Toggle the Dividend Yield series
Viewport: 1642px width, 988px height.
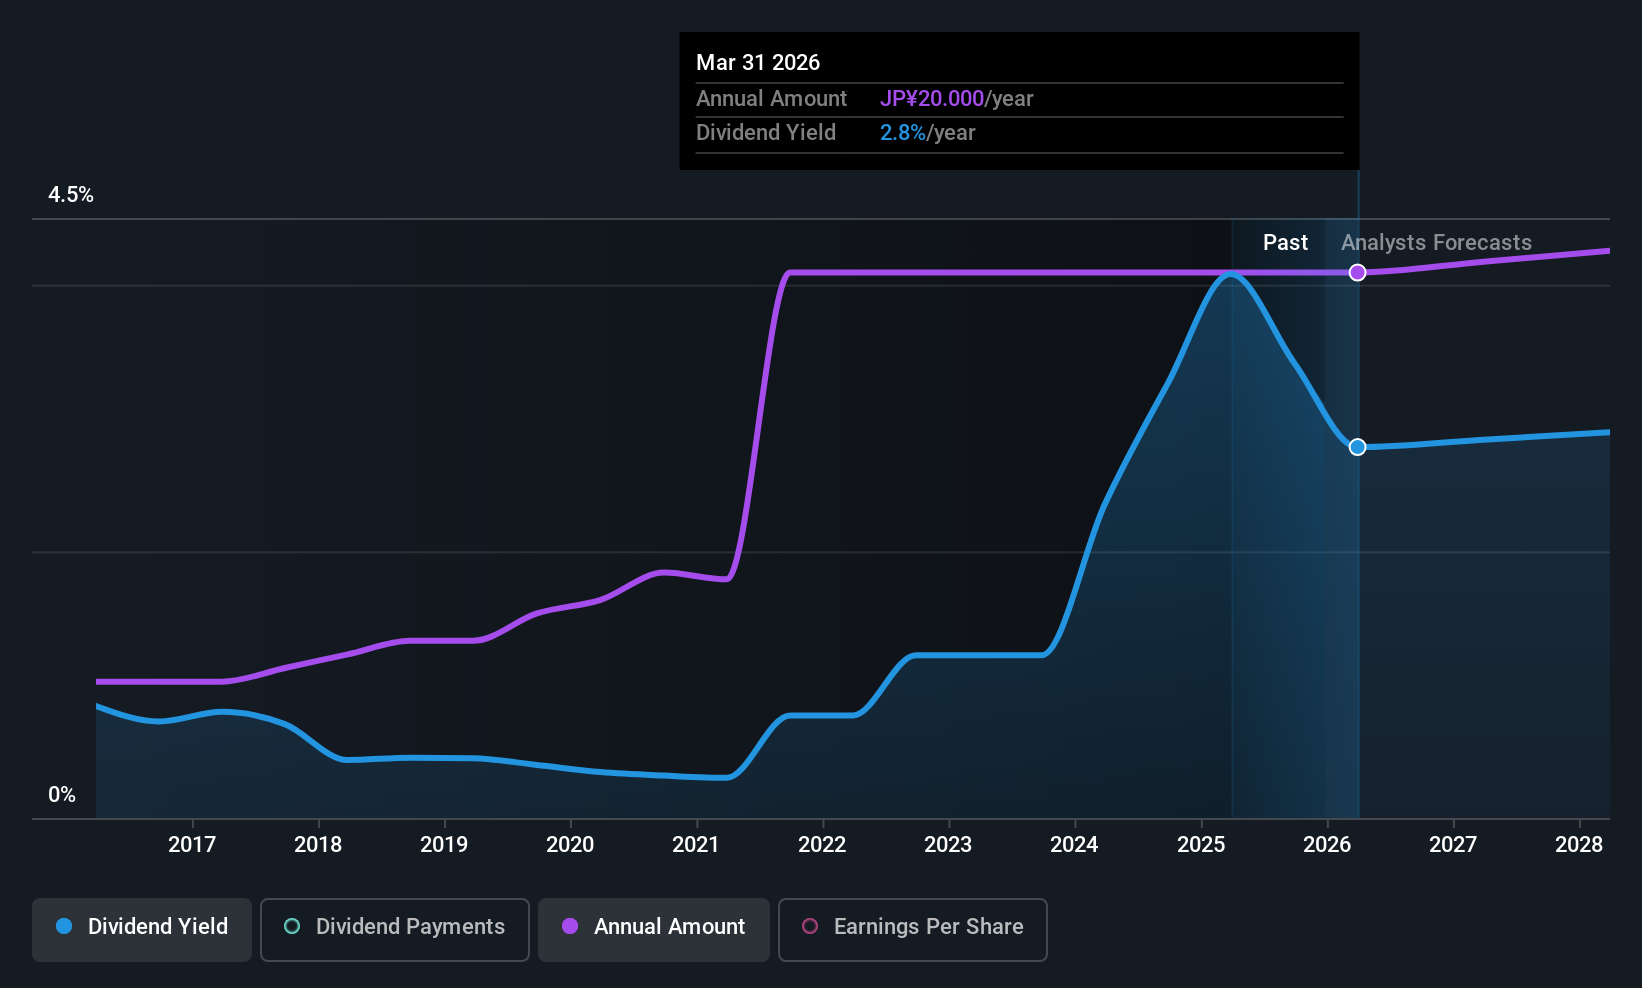[142, 929]
